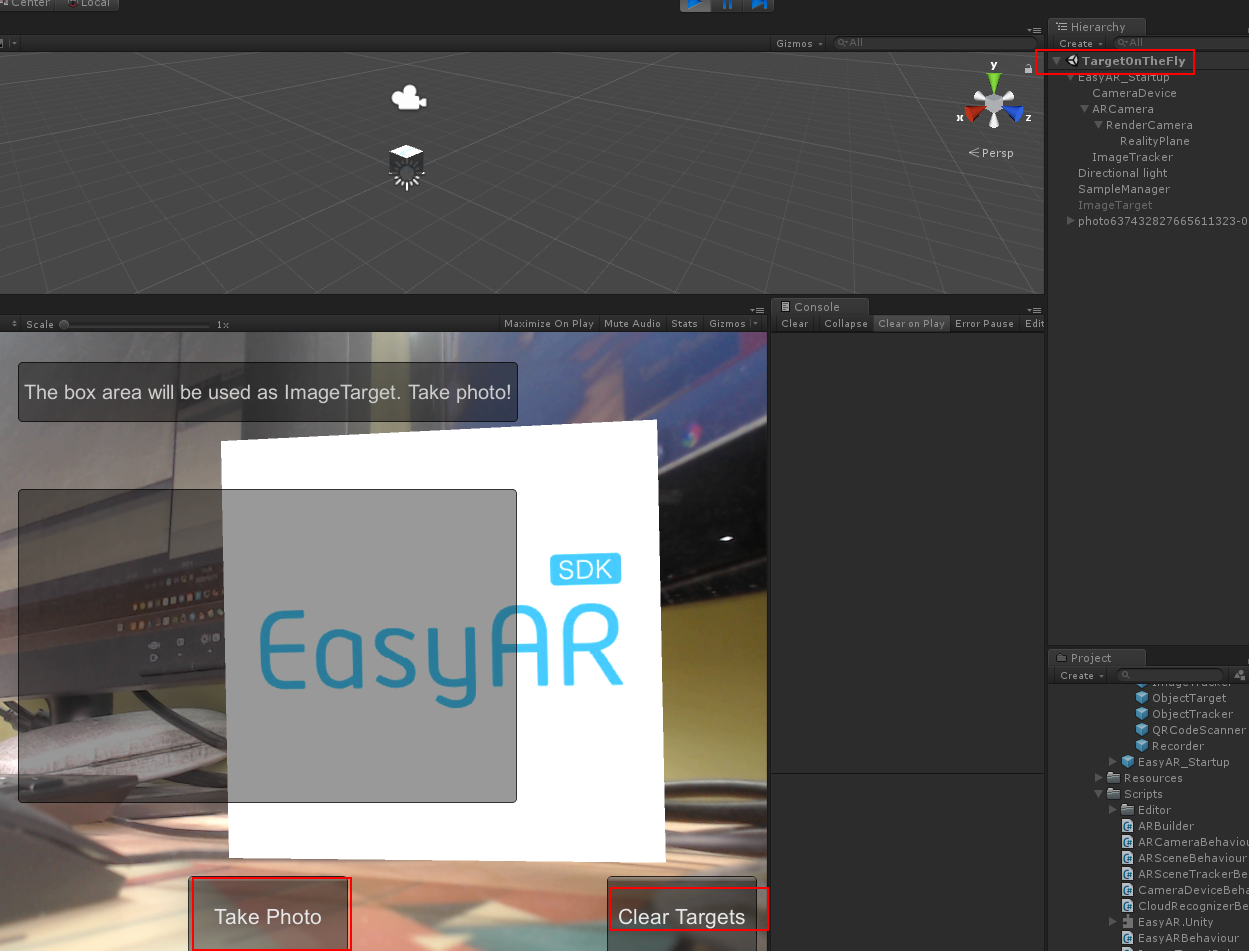Click the Clear Targets button

pyautogui.click(x=682, y=914)
